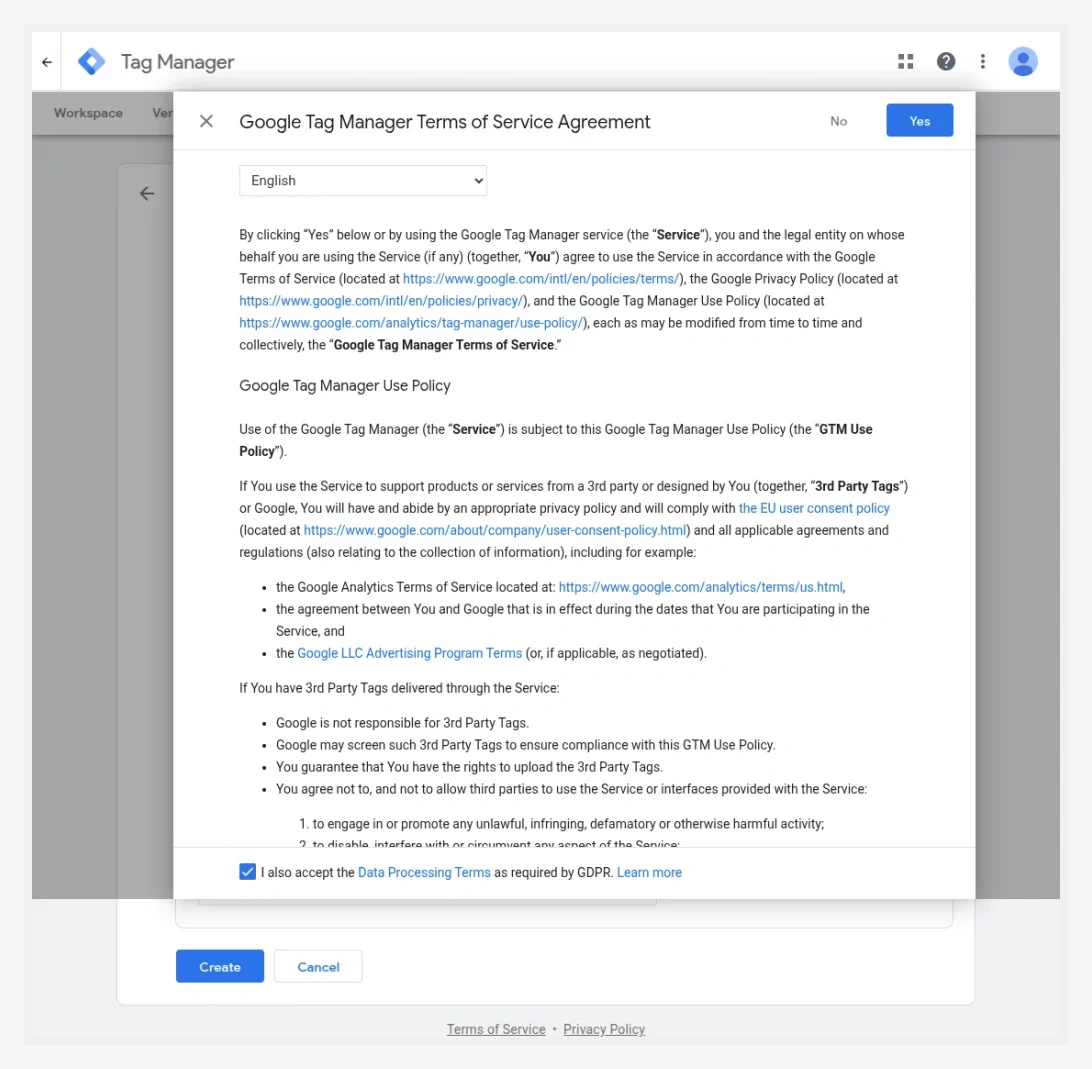The image size is (1092, 1069).
Task: Click the Tag Manager diamond logo
Action: (x=91, y=62)
